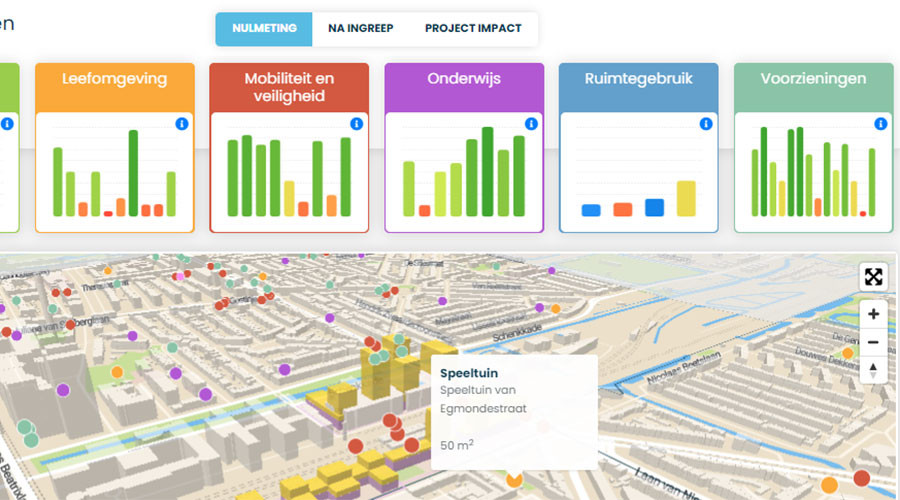Open info icon on Mobiliteit en veiligheid card
900x500 pixels.
(x=356, y=123)
